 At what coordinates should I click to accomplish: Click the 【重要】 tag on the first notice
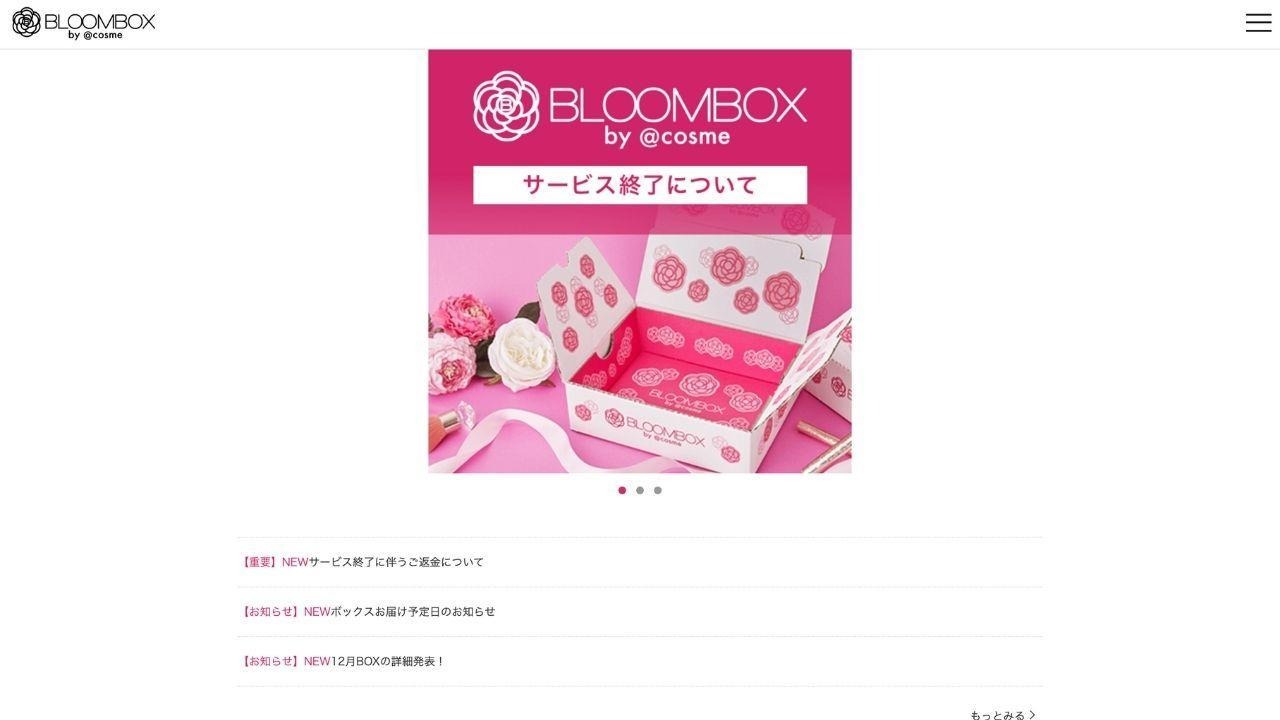(x=260, y=562)
